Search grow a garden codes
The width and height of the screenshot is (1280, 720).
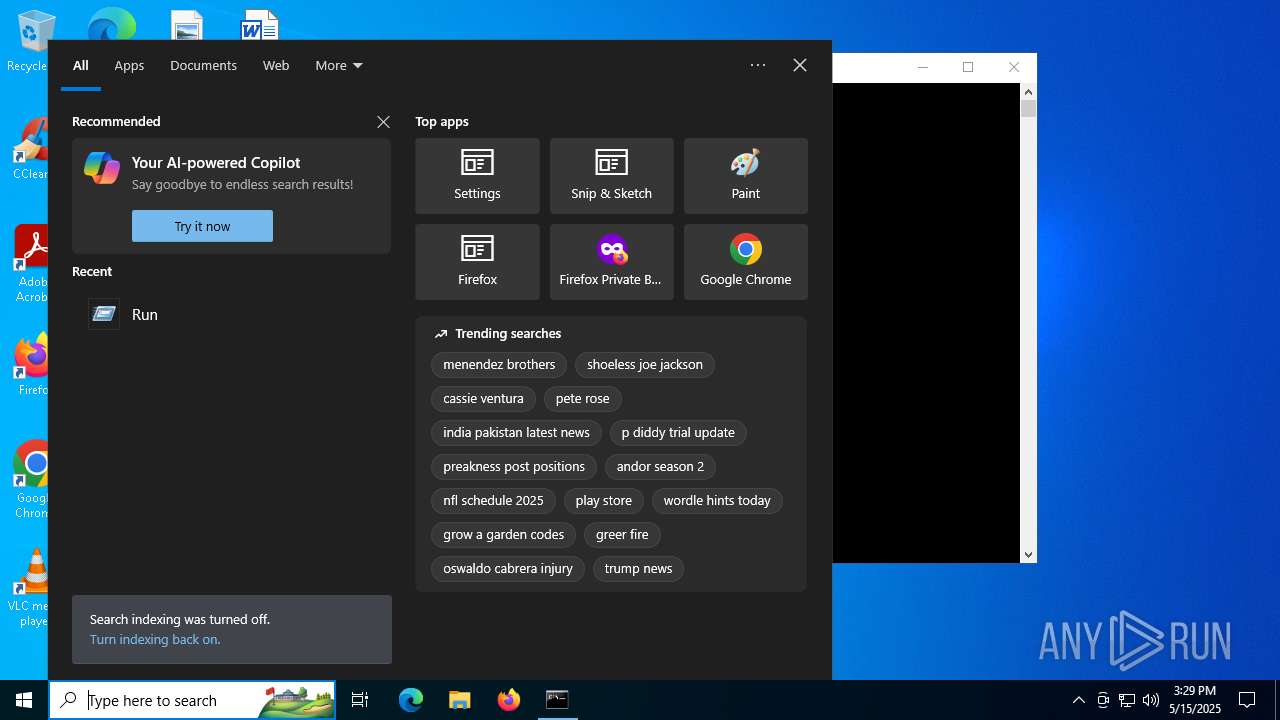[x=503, y=534]
